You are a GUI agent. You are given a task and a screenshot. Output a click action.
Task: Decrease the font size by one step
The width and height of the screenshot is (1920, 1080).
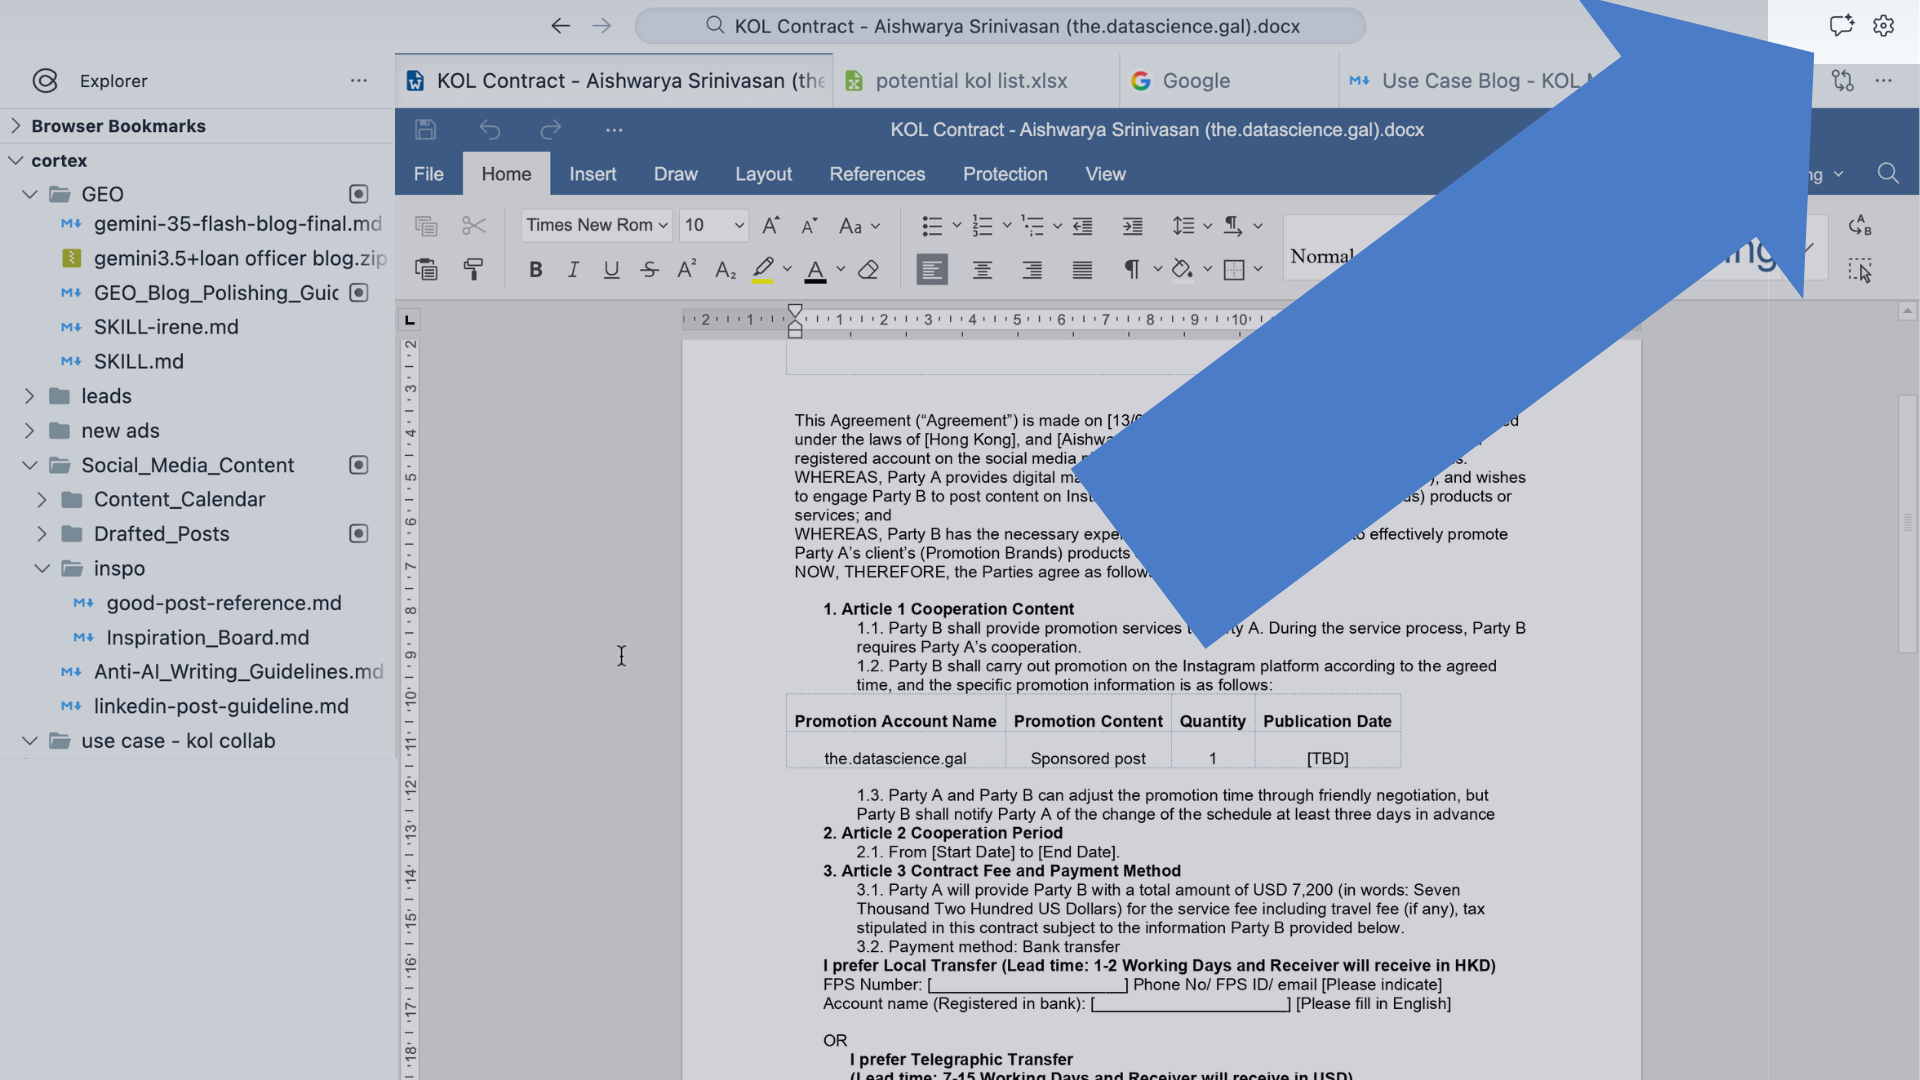[809, 226]
